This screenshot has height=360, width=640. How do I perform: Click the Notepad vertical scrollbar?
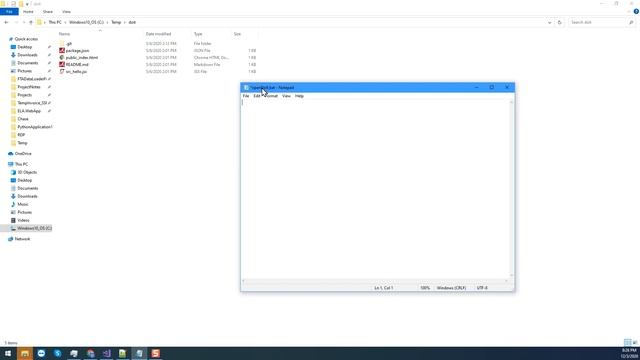(512, 189)
